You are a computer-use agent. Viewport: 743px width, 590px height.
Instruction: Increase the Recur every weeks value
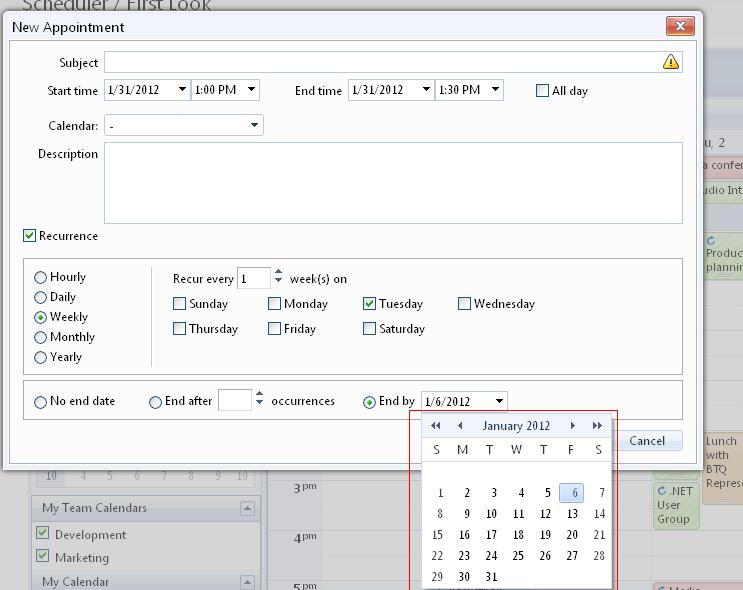[279, 272]
